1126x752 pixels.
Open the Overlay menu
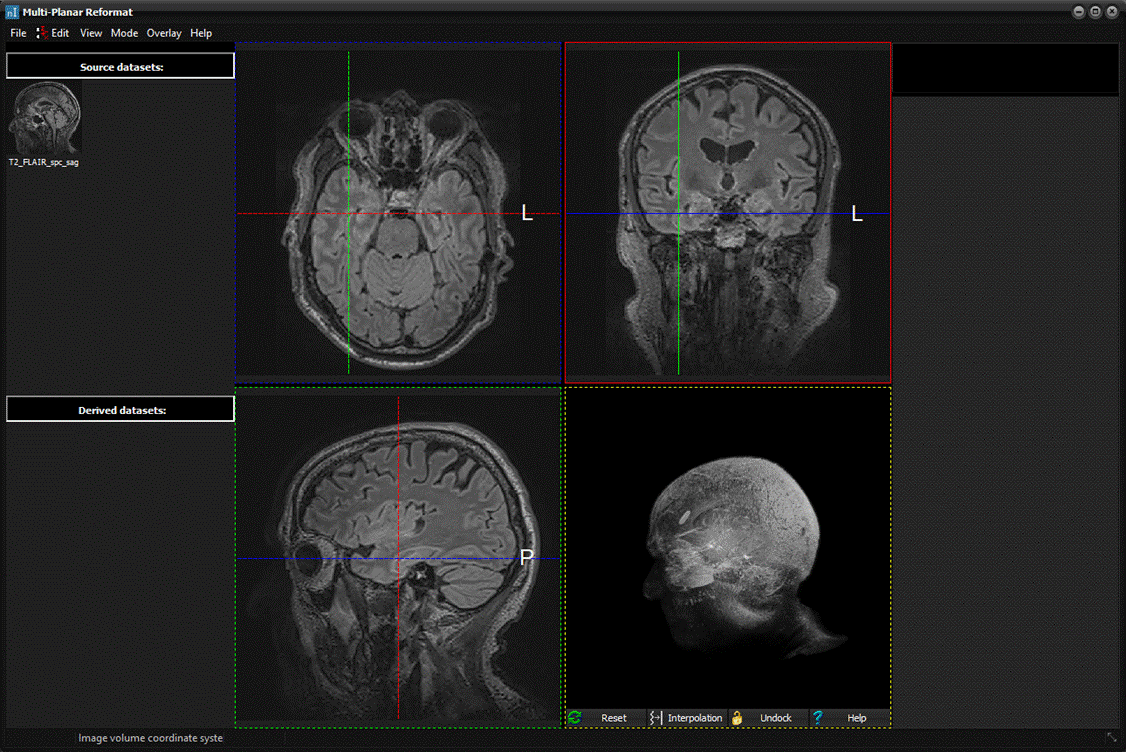coord(164,33)
